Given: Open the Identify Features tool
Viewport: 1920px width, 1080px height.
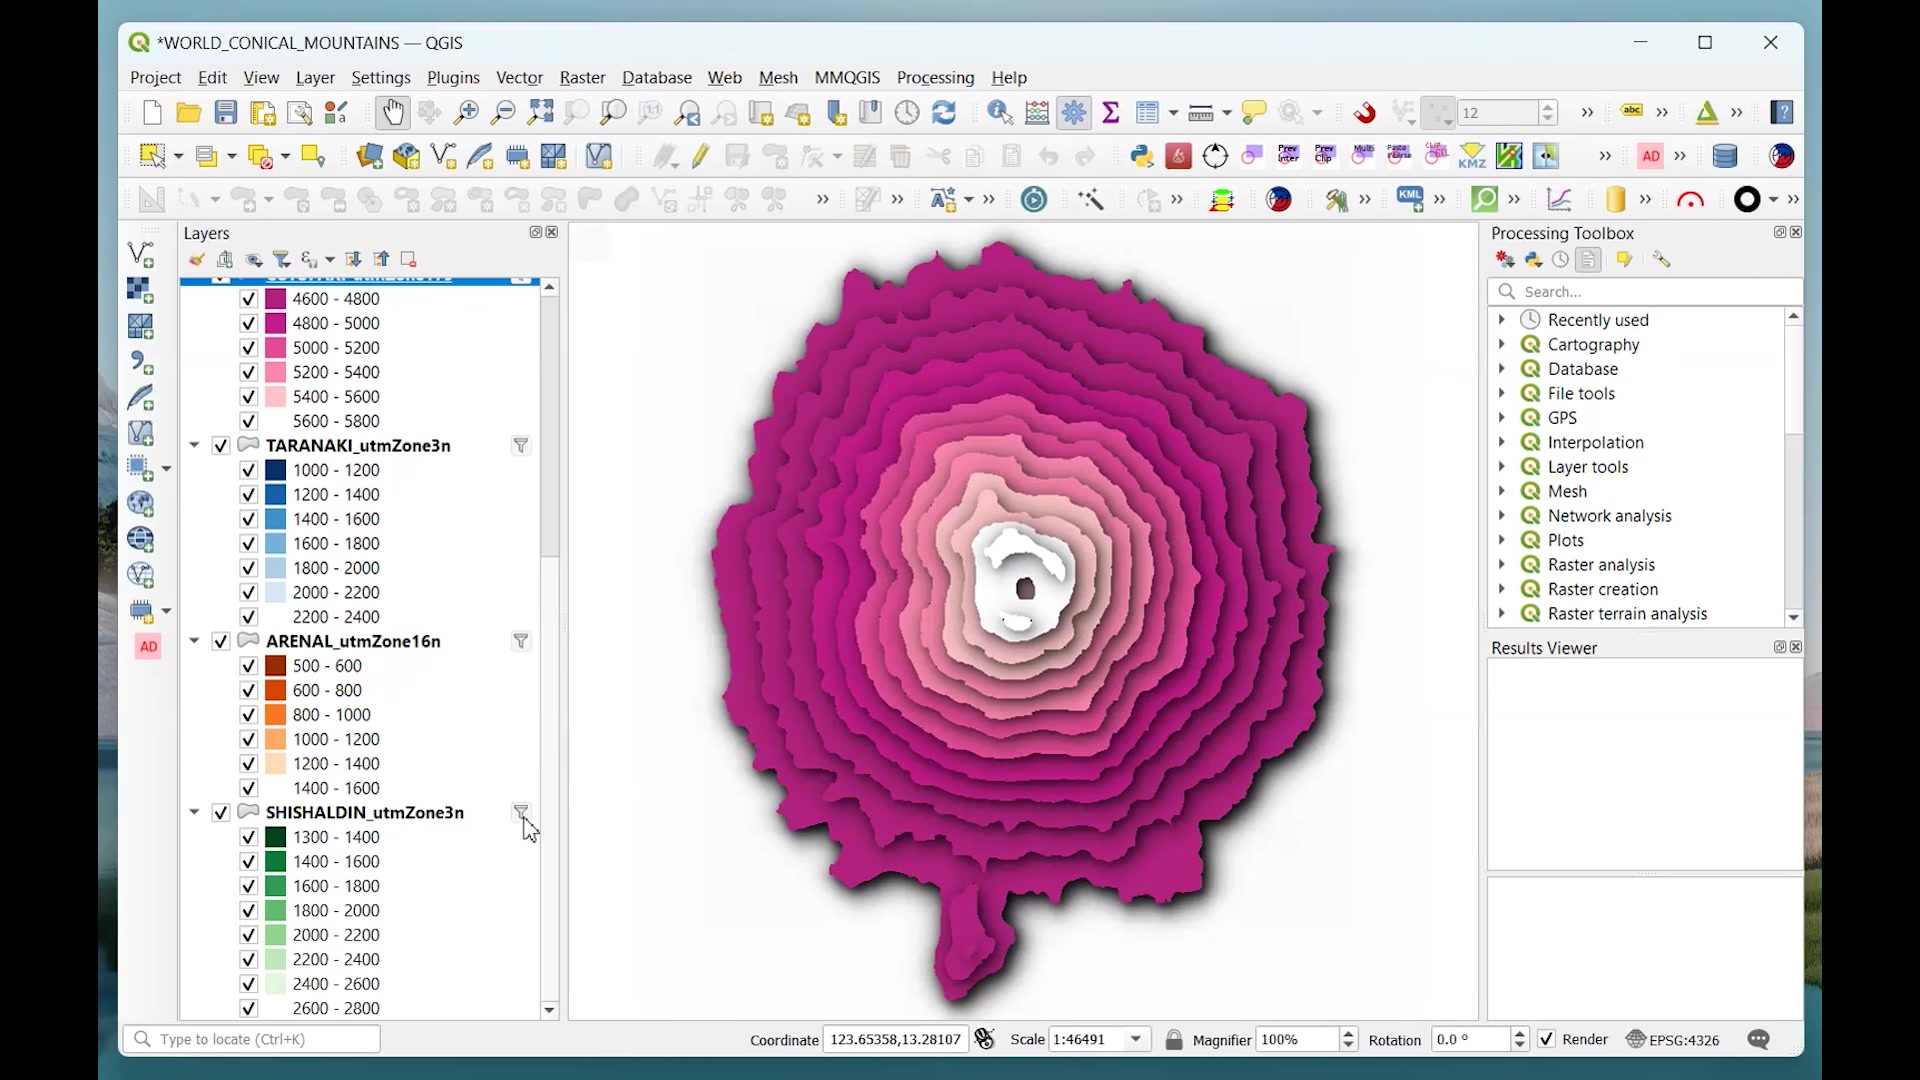Looking at the screenshot, I should (x=1000, y=113).
